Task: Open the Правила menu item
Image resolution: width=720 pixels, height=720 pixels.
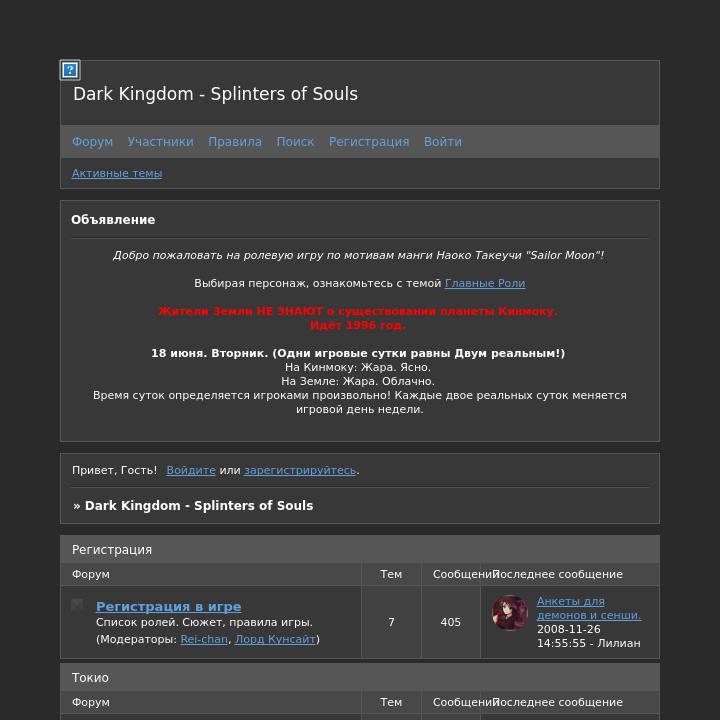Action: pos(235,142)
